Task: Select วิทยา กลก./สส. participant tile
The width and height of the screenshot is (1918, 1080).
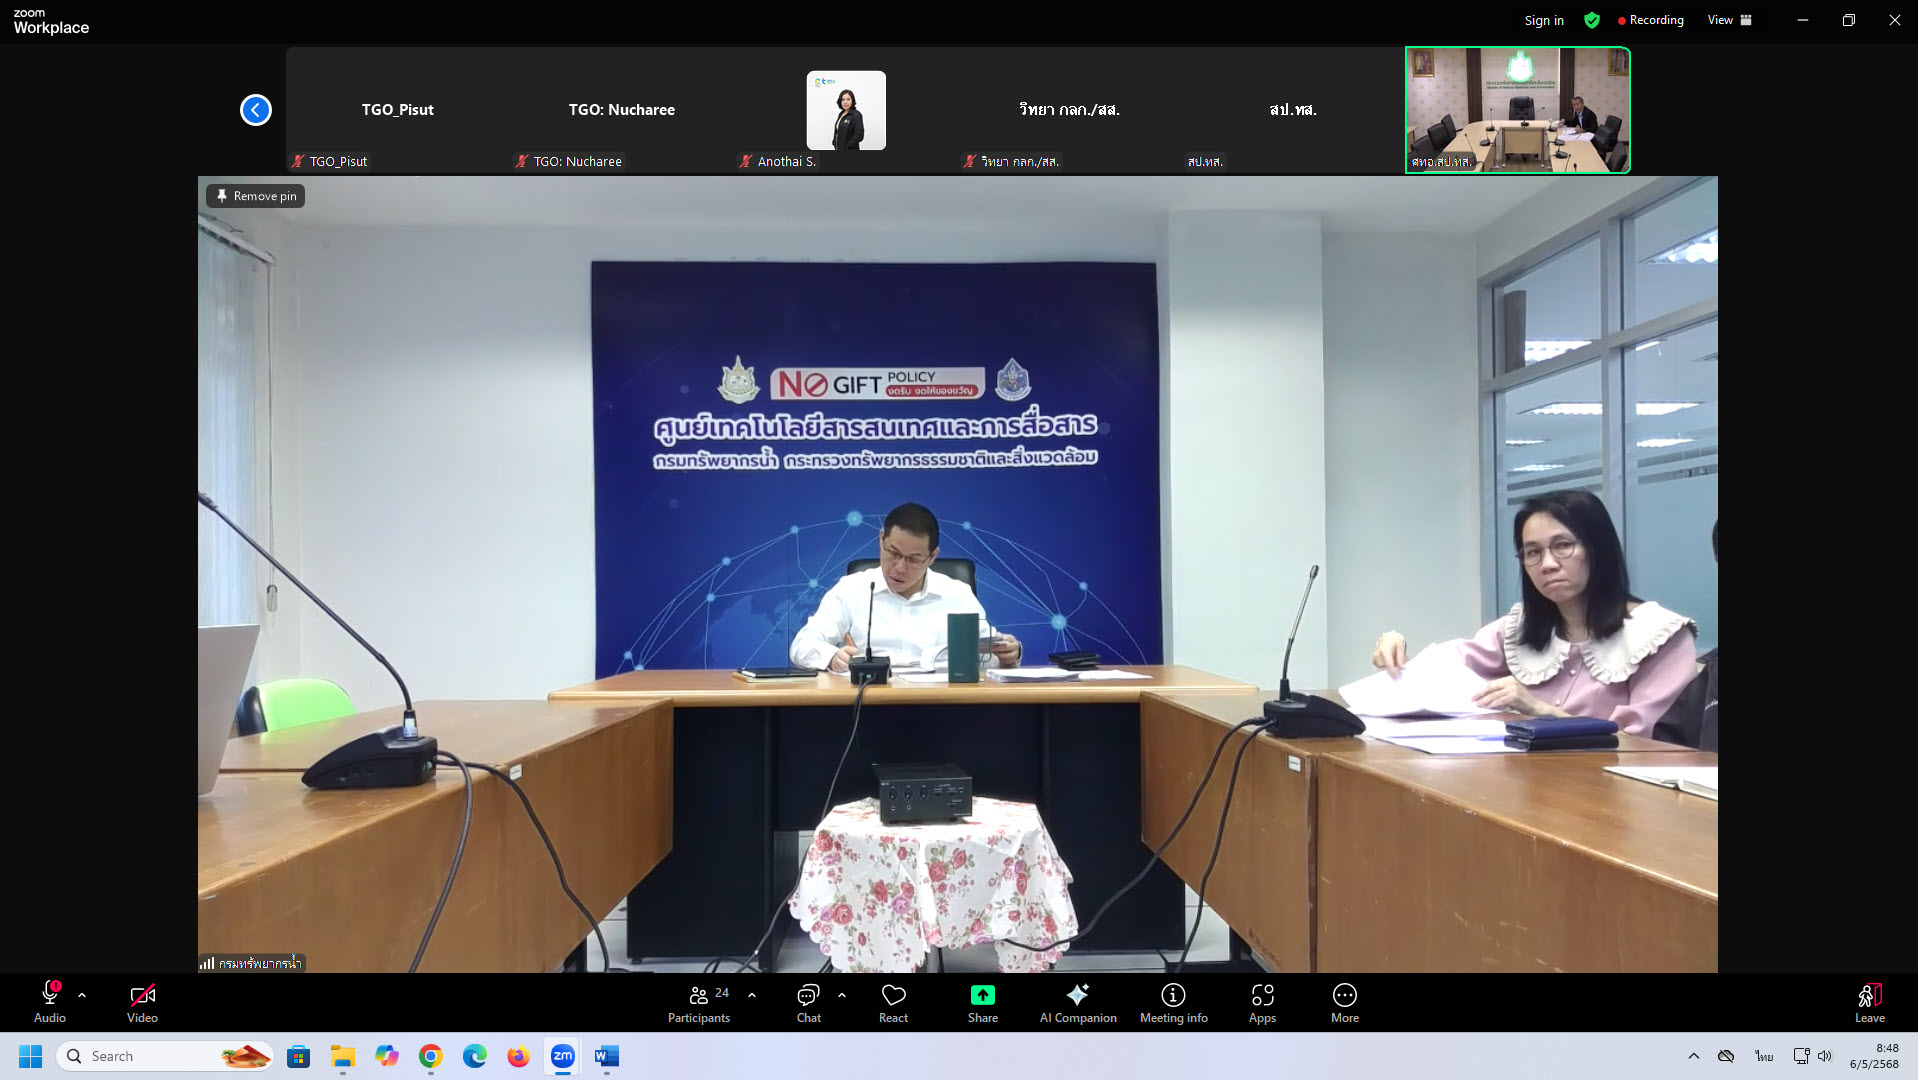Action: 1070,110
